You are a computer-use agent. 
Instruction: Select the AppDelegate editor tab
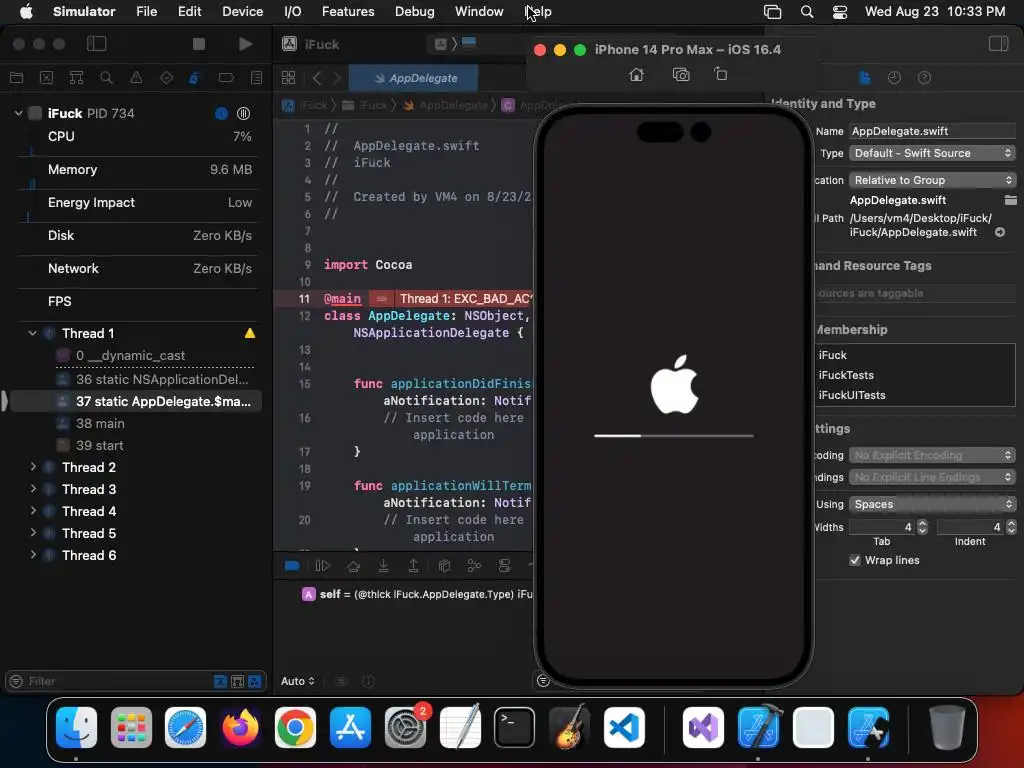[414, 78]
